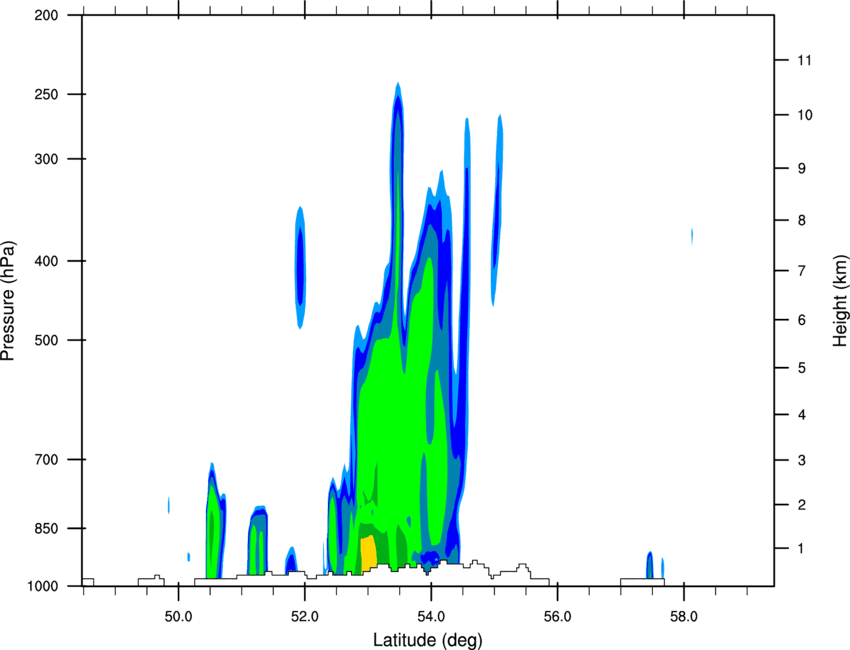This screenshot has height=650, width=850.
Task: Click the isolated blue blob near 52.0 latitude
Action: [x=300, y=267]
